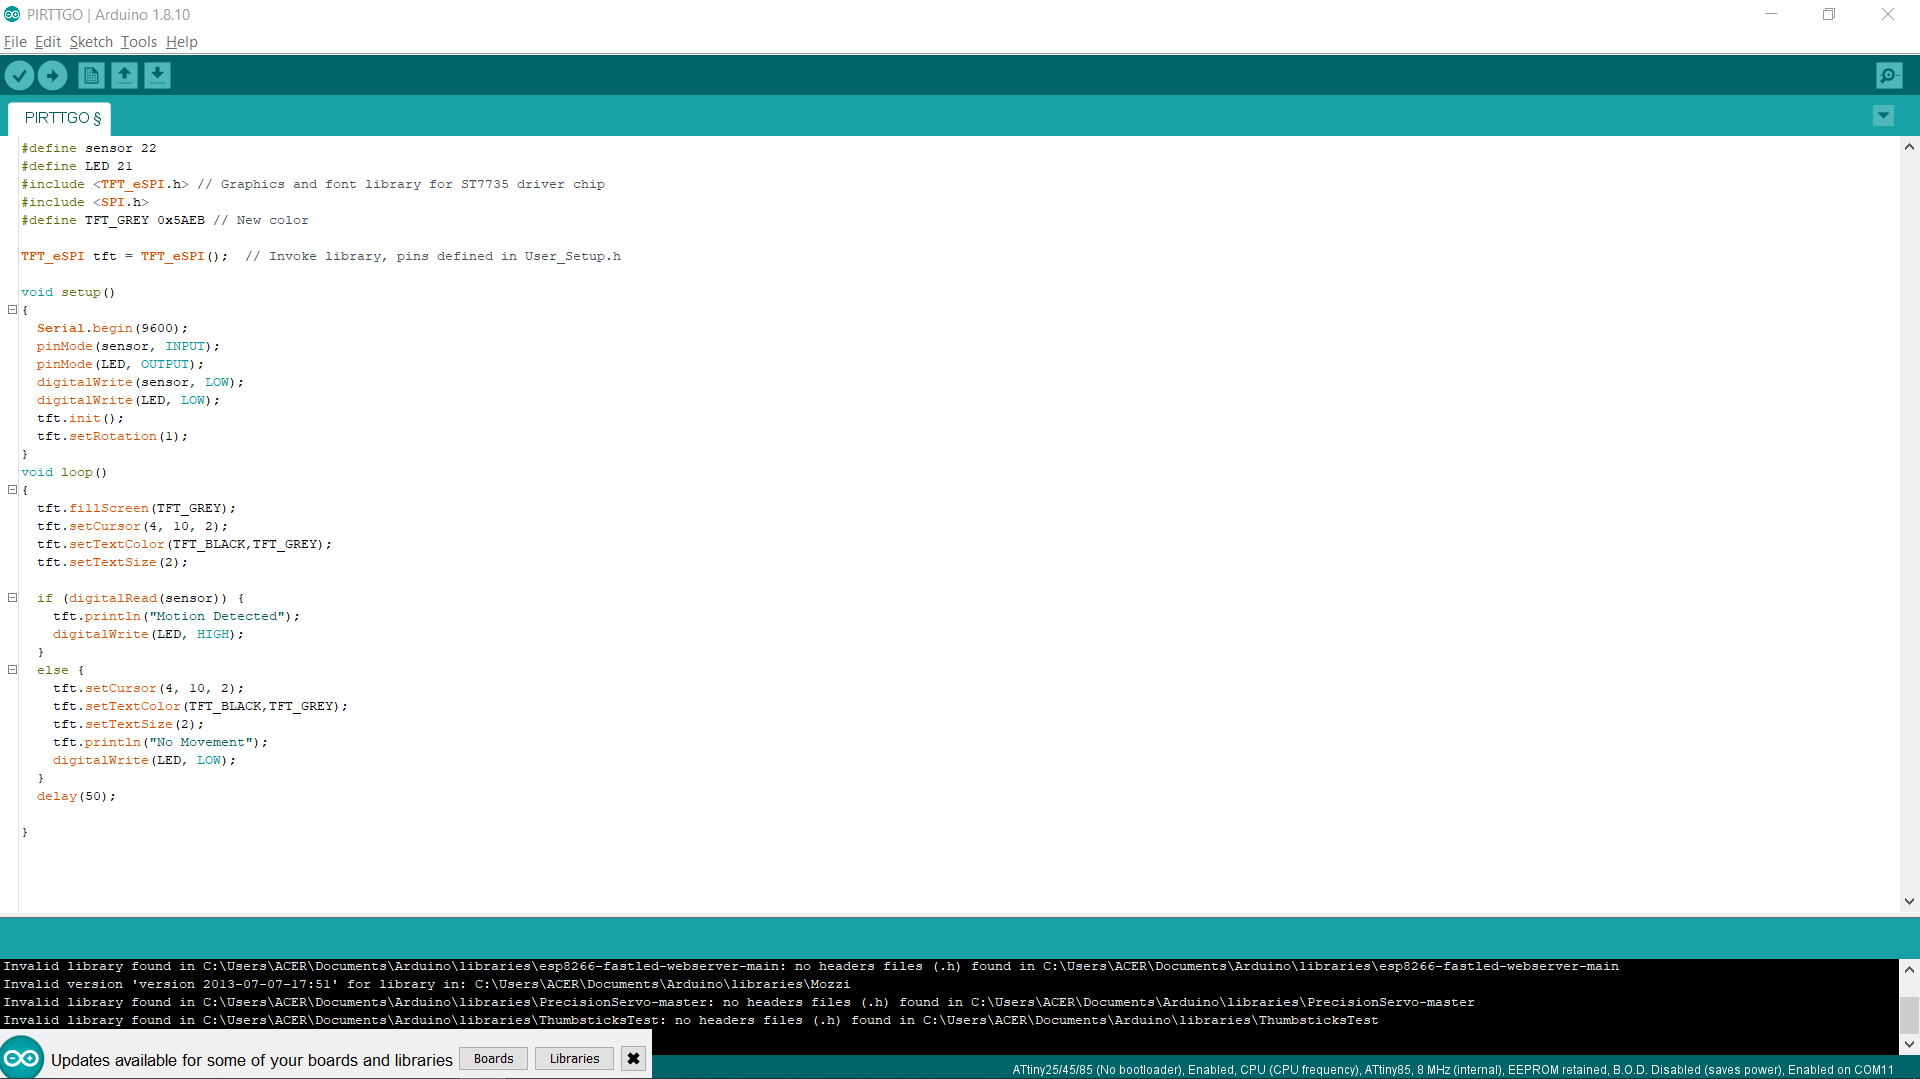Click the editor scroll down arrow
This screenshot has width=1920, height=1079.
coord(1909,901)
